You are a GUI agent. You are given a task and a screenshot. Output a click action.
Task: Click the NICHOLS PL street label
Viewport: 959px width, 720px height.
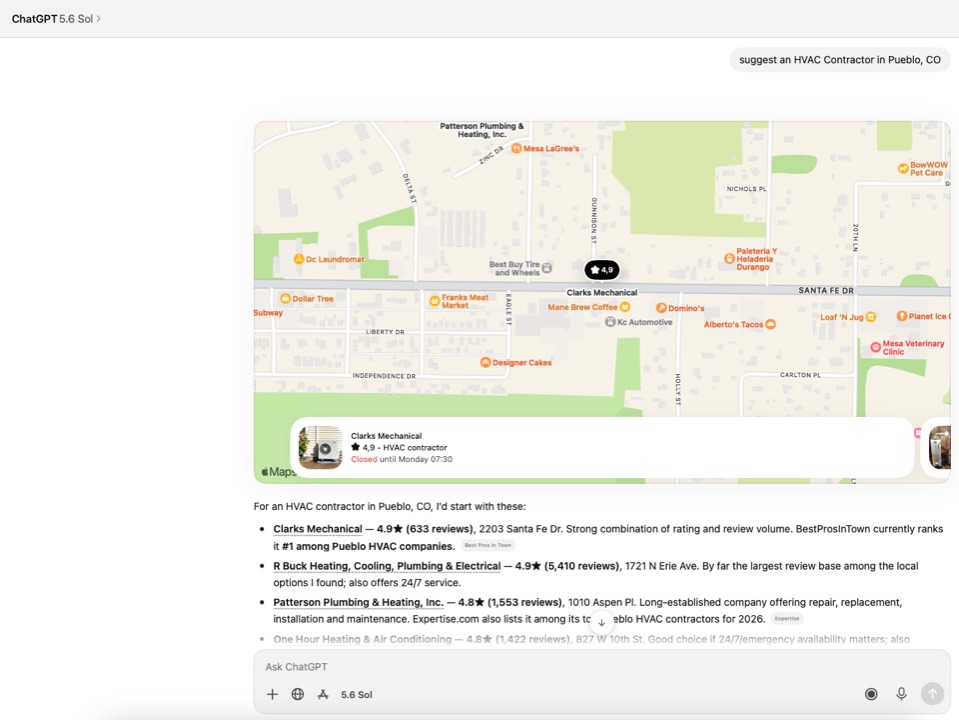(746, 189)
